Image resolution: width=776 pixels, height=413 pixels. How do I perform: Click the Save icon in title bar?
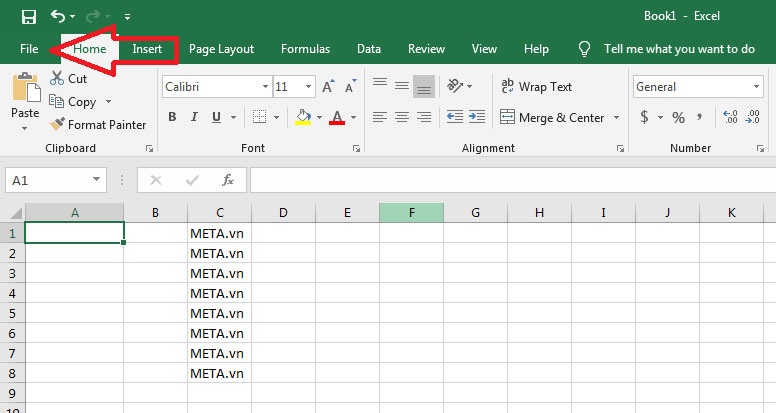click(x=29, y=17)
